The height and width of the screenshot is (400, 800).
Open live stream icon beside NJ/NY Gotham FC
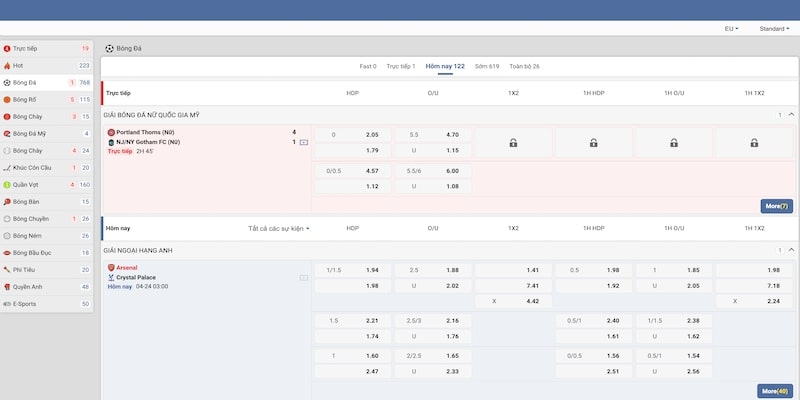click(304, 142)
